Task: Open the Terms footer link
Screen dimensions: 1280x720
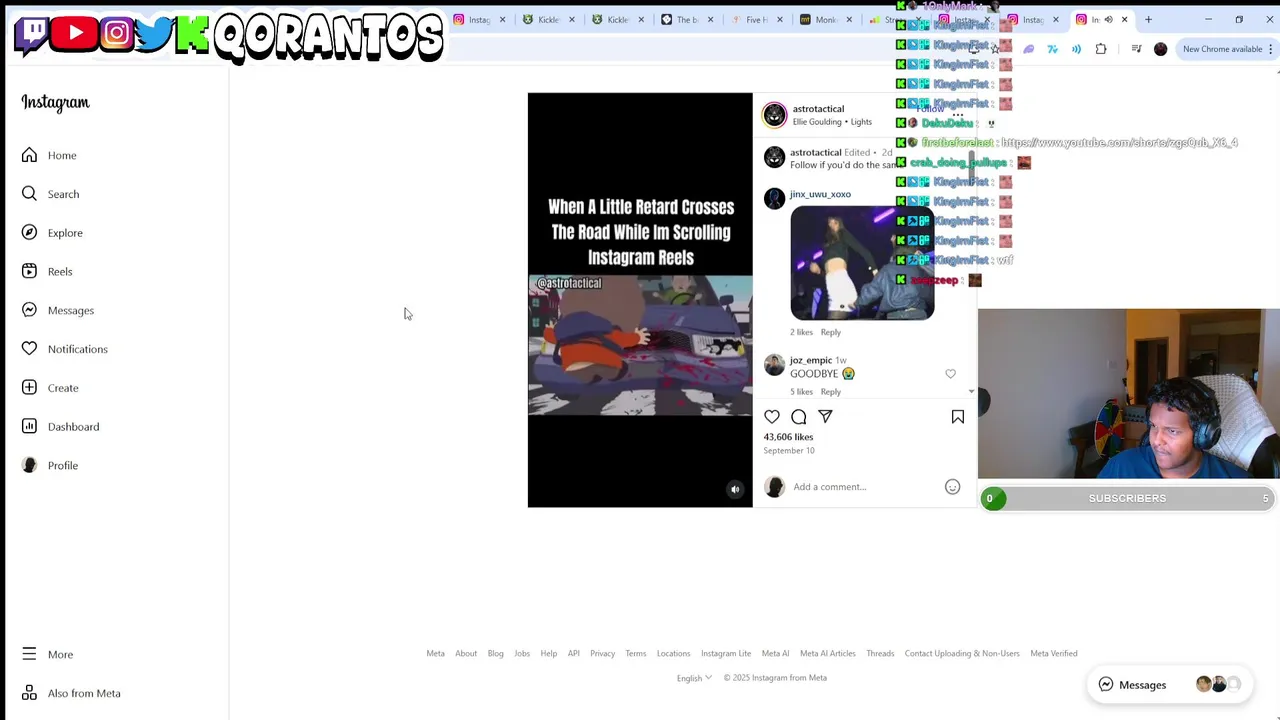Action: [x=636, y=653]
